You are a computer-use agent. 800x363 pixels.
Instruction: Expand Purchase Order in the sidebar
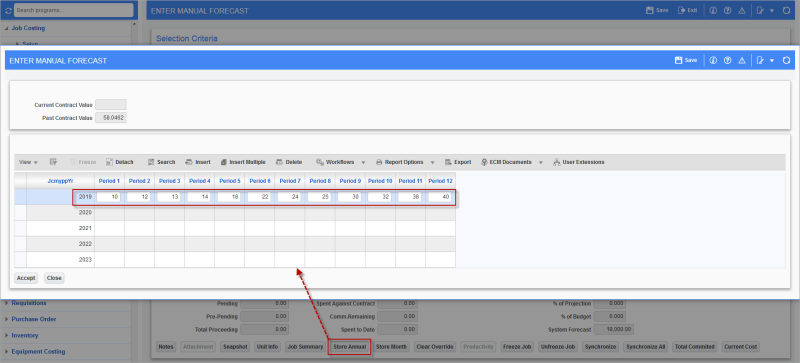pos(7,319)
